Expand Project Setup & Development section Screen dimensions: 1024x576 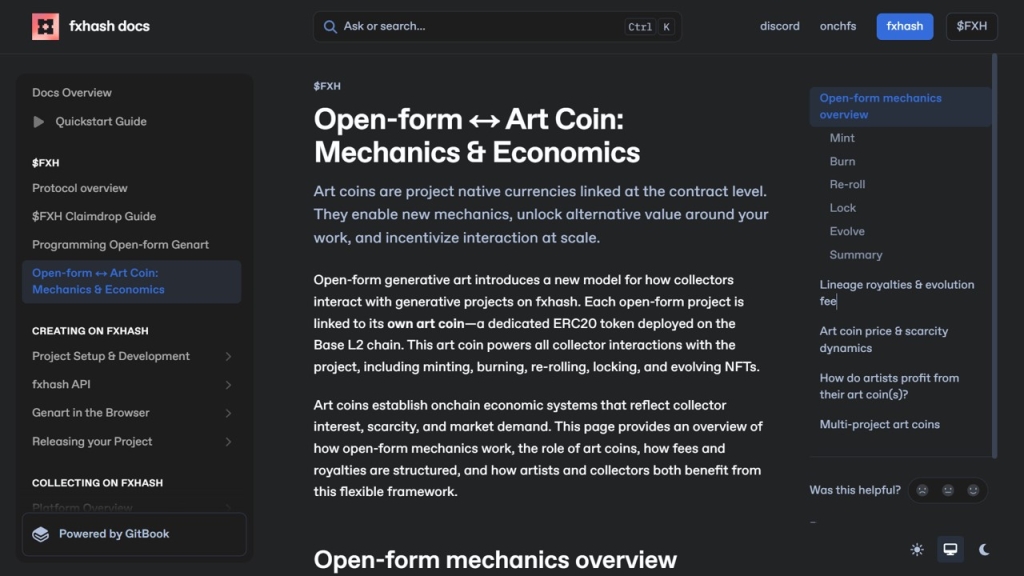228,357
